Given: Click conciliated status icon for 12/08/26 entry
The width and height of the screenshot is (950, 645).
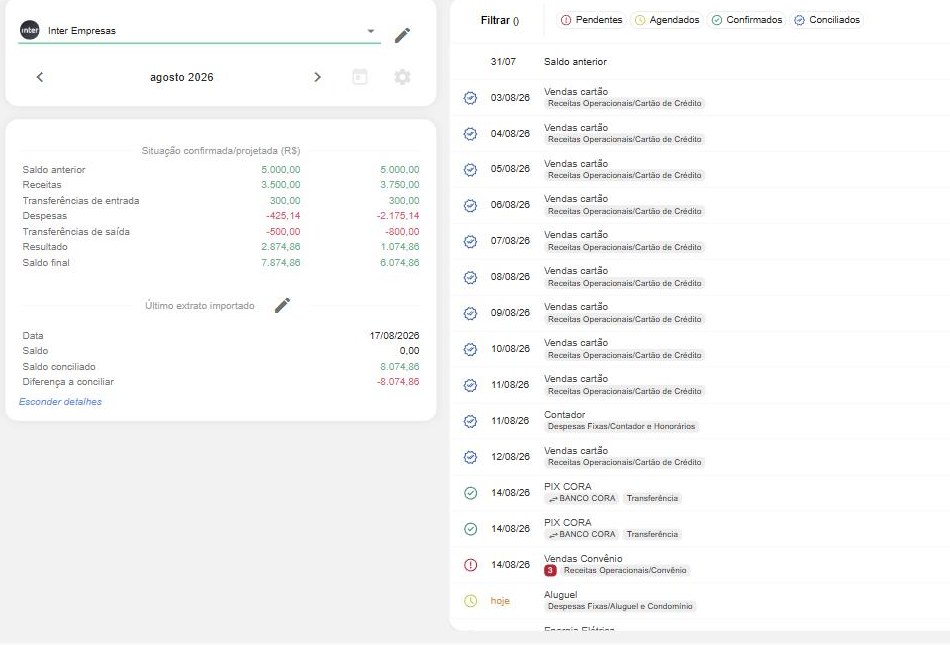Looking at the screenshot, I should 470,457.
